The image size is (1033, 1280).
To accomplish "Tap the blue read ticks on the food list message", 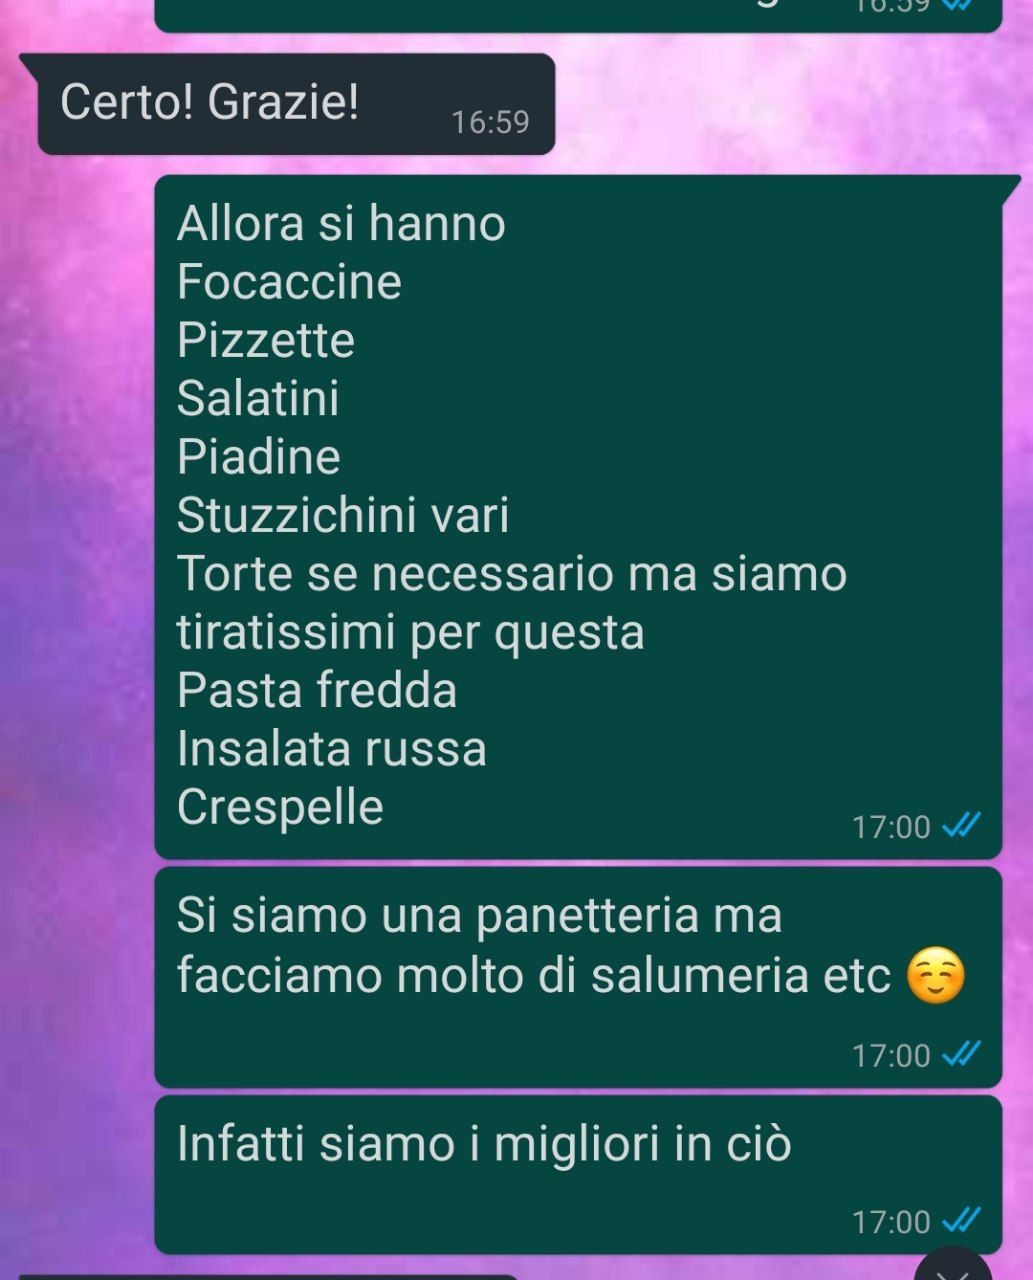I will tap(963, 826).
